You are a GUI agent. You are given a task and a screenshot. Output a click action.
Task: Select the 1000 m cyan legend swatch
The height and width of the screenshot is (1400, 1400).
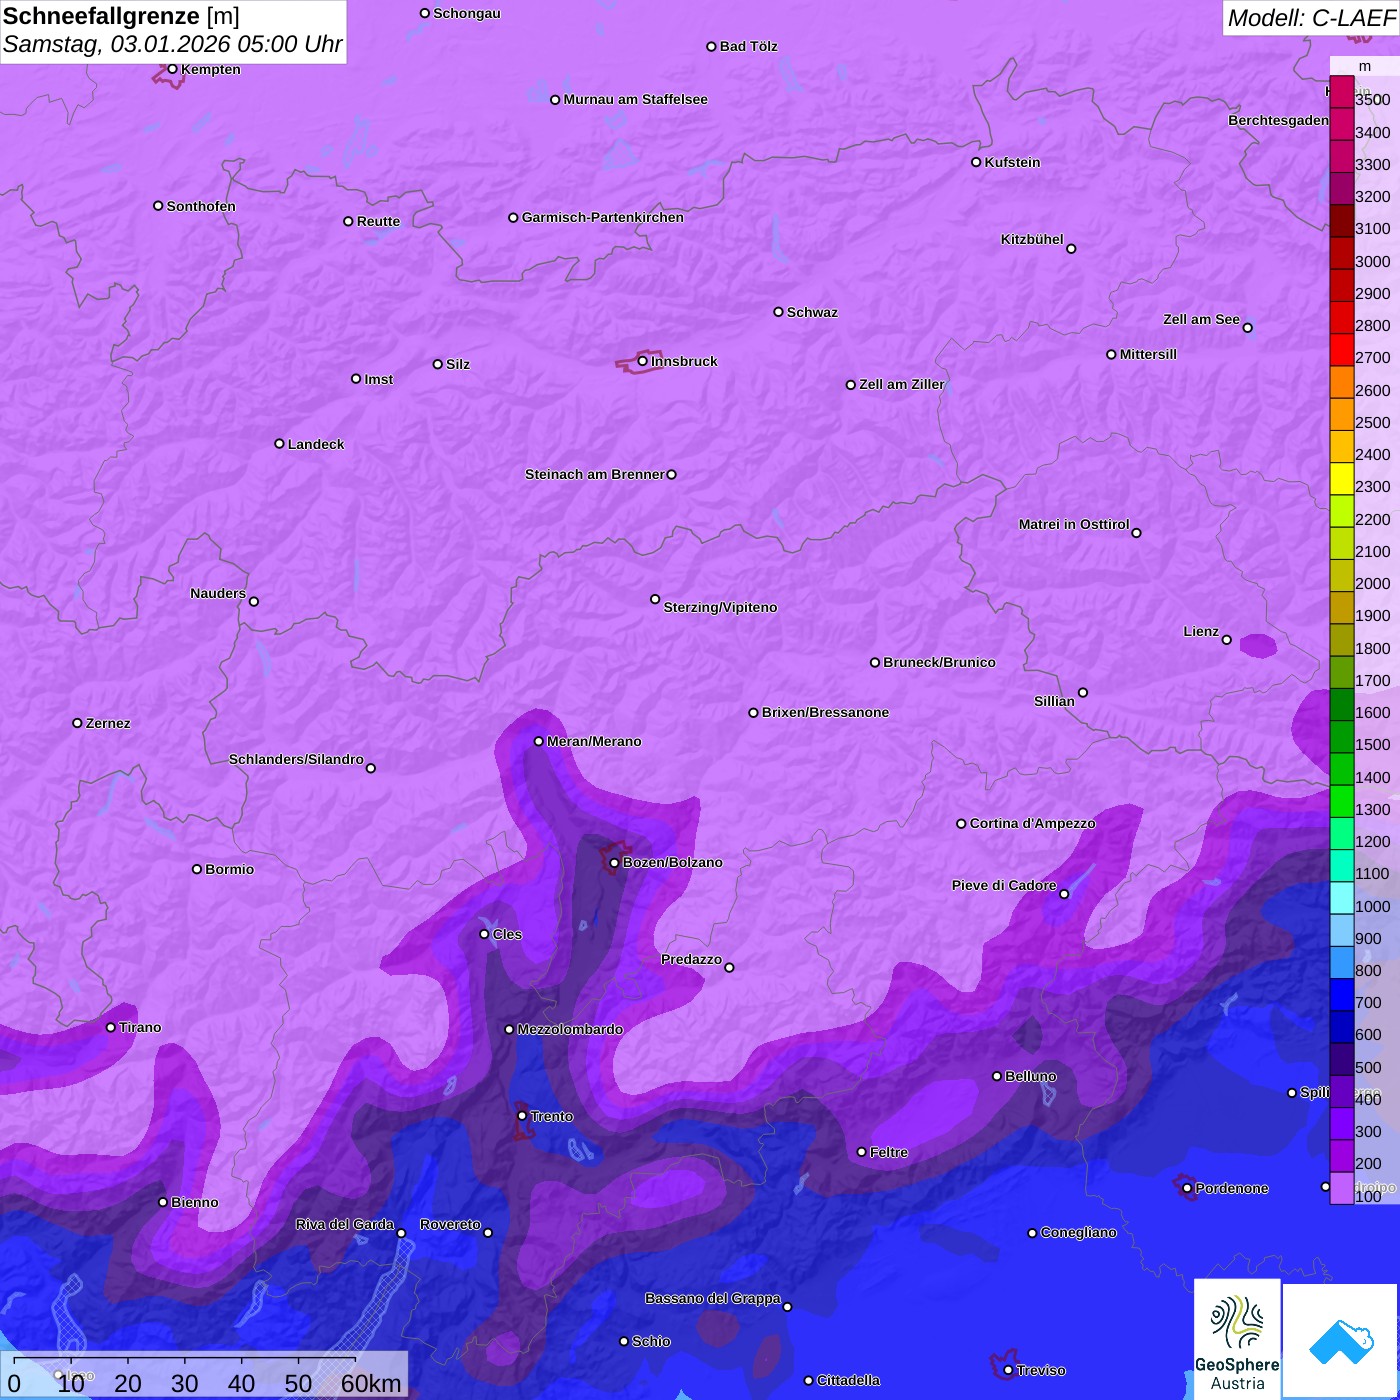coord(1341,898)
